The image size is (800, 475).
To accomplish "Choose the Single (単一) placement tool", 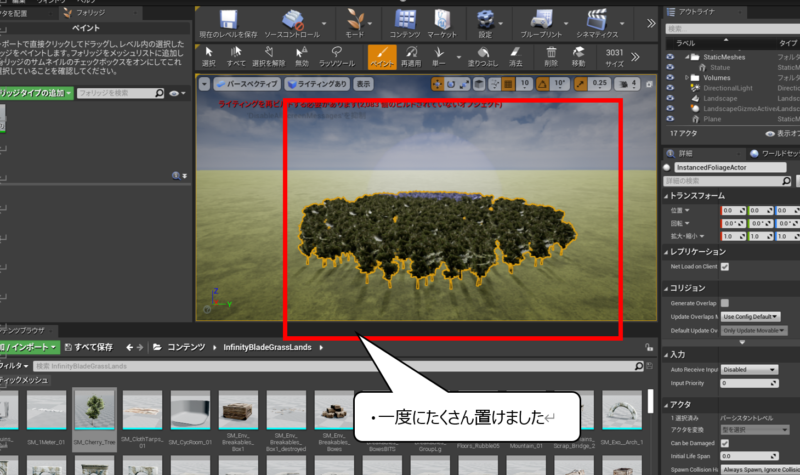I will pos(439,57).
